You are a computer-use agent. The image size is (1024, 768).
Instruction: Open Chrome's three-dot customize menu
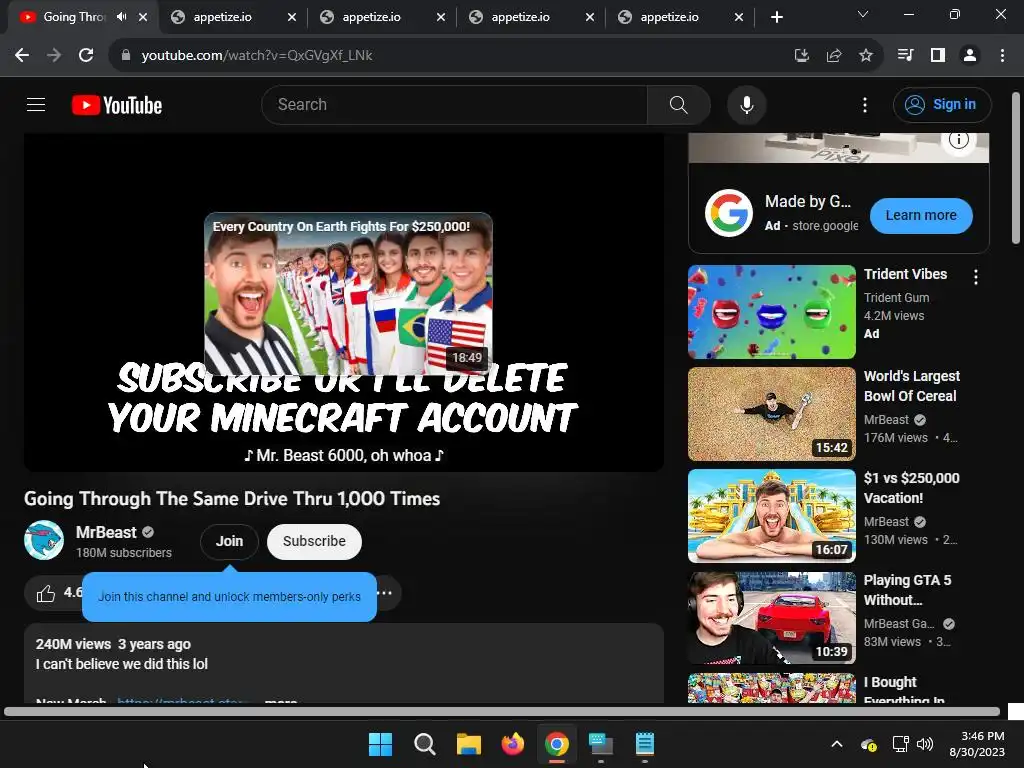click(x=1002, y=56)
